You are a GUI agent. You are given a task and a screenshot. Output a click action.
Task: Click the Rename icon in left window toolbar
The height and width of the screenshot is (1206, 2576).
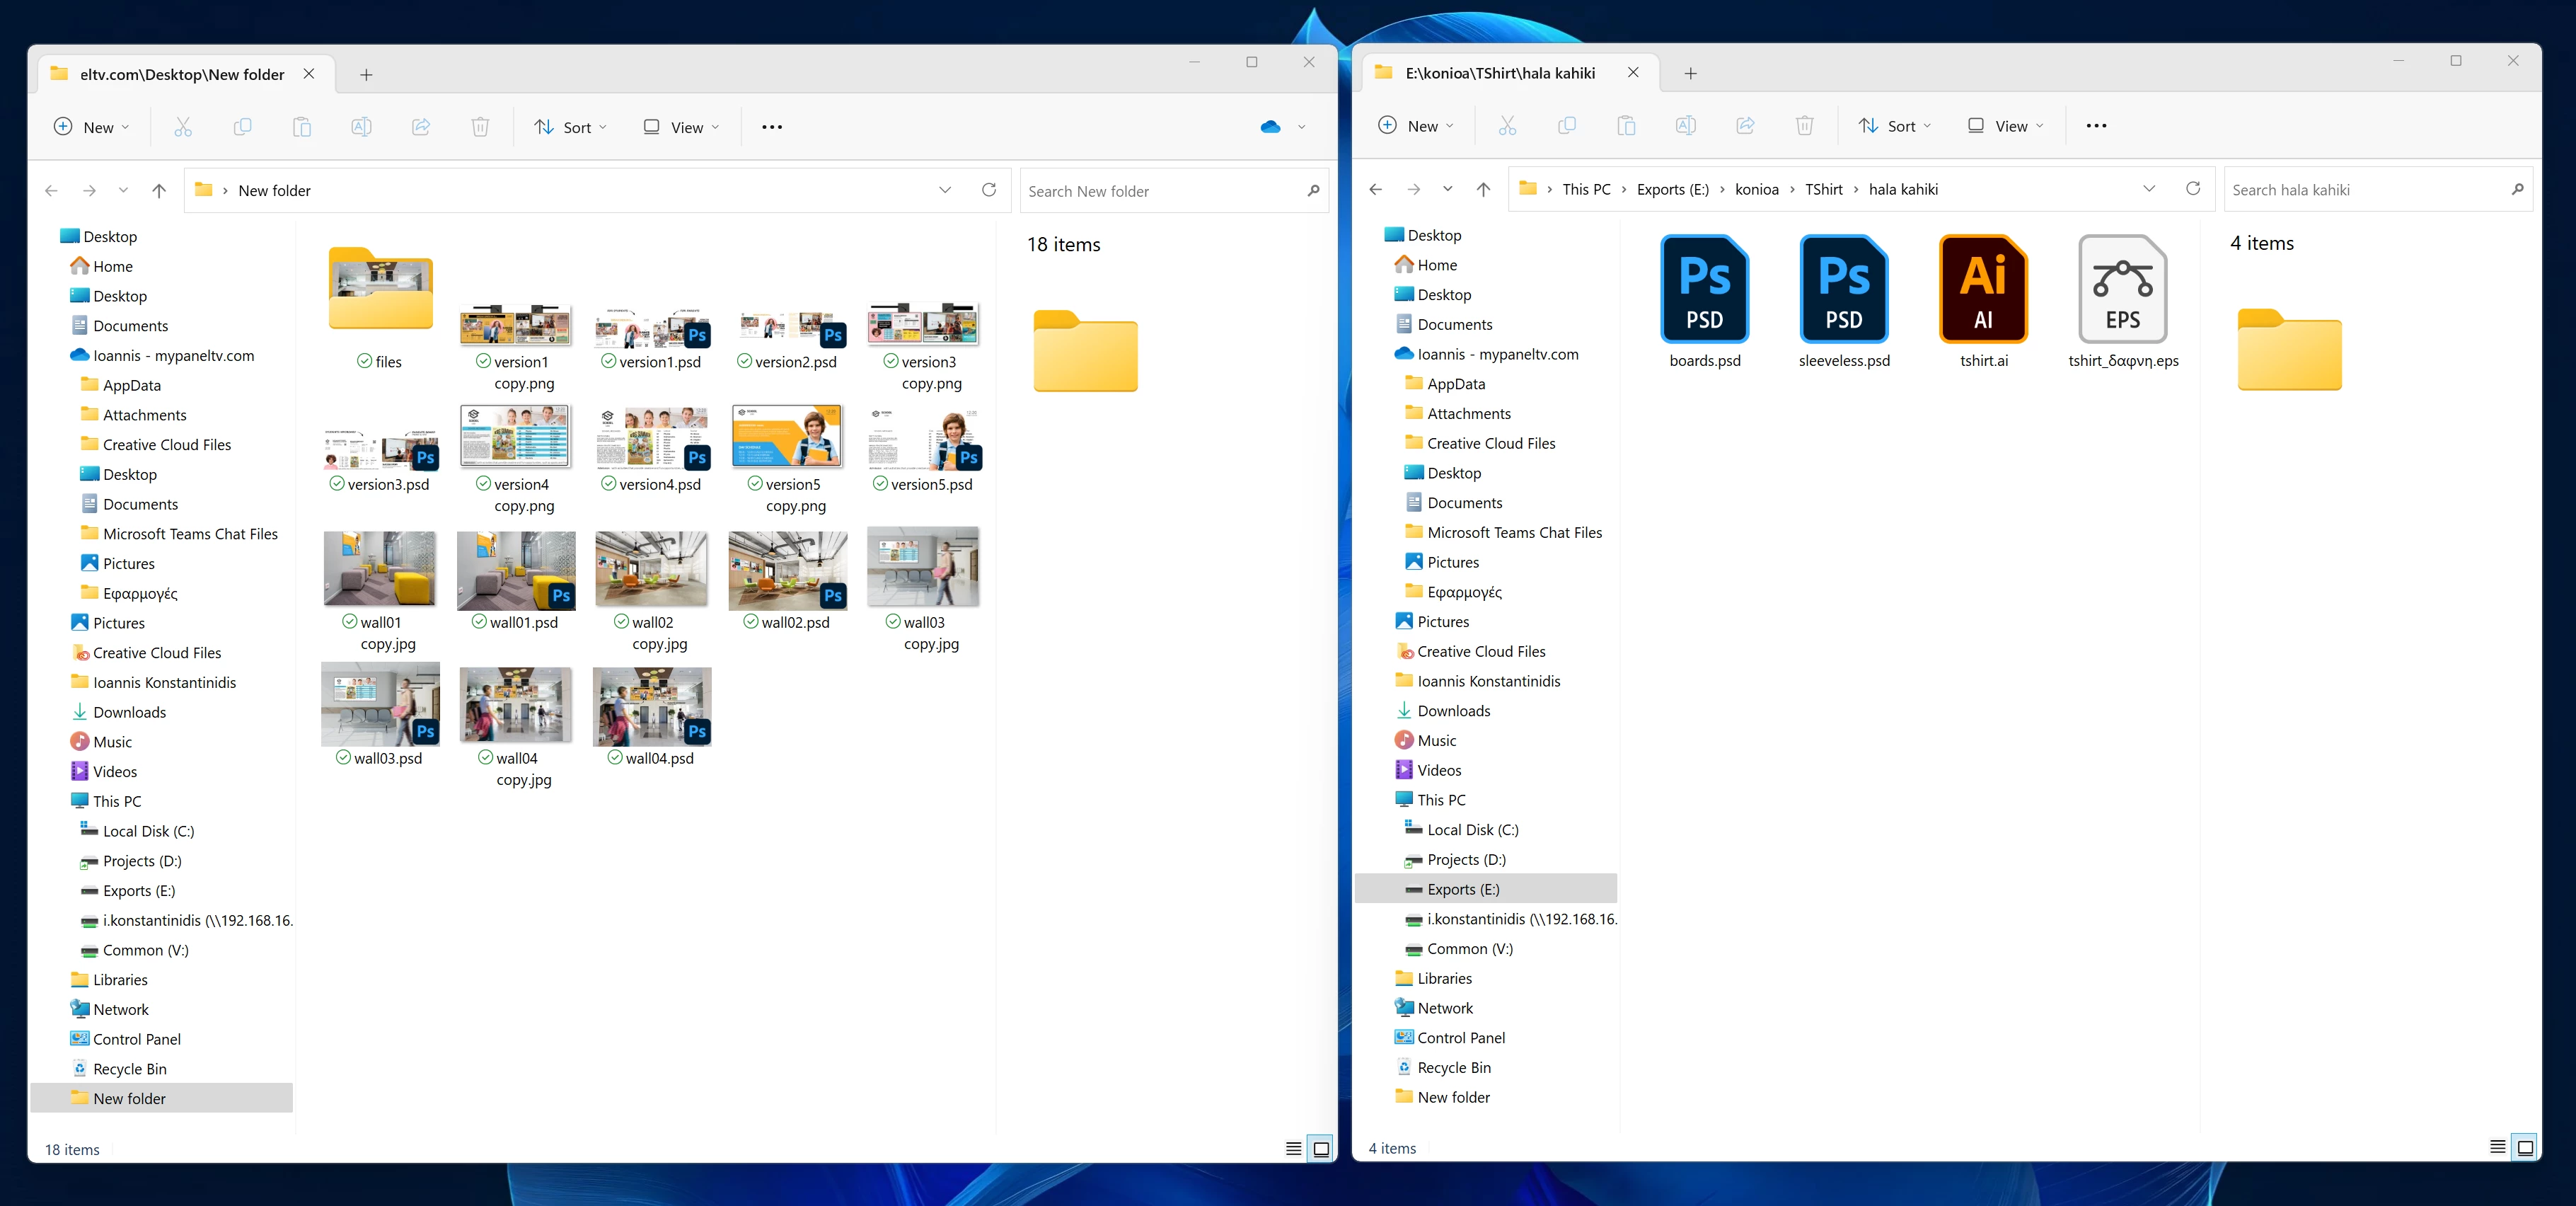361,127
